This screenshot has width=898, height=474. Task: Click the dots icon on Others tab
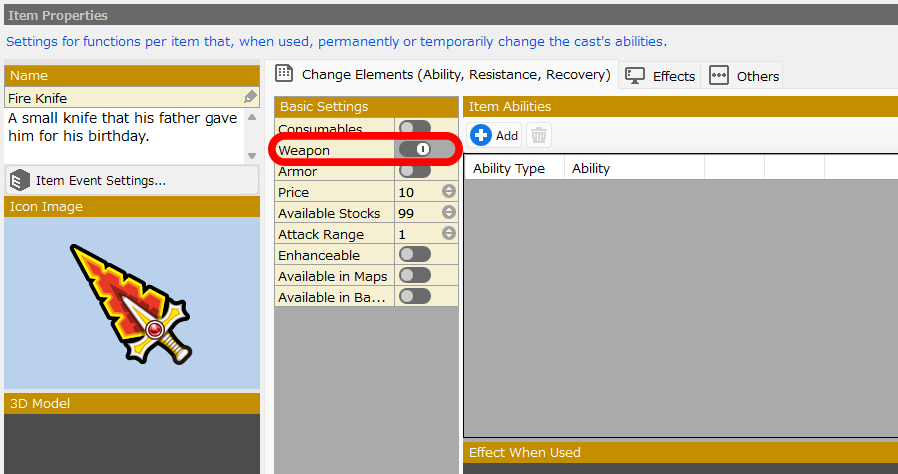point(719,75)
